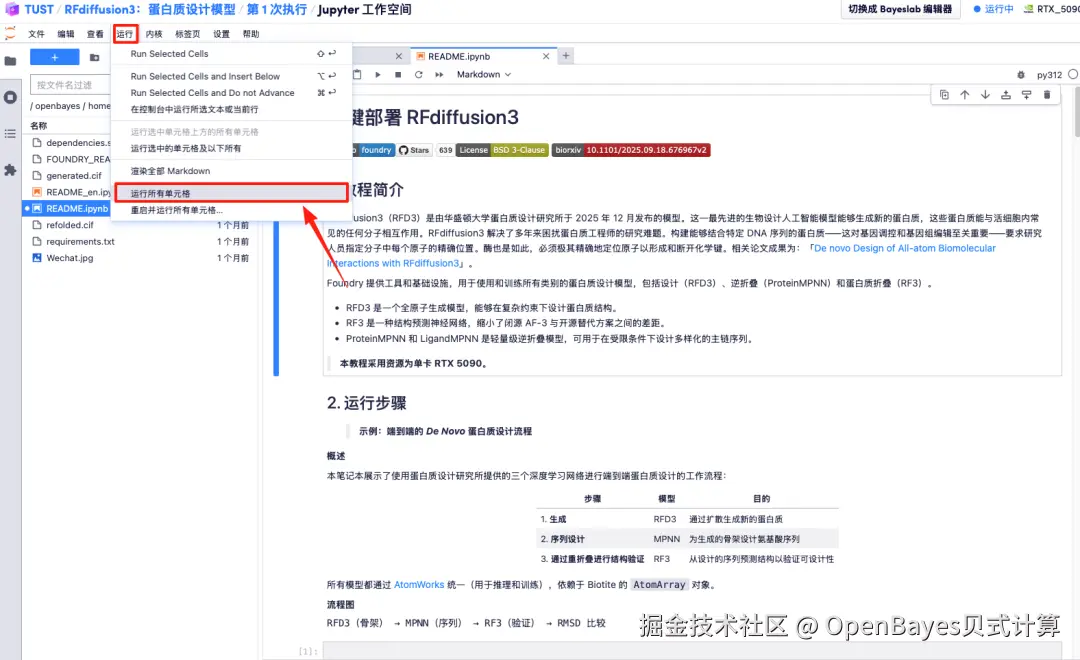Interrupt the kernel with stop icon
The image size is (1080, 660).
pyautogui.click(x=398, y=74)
